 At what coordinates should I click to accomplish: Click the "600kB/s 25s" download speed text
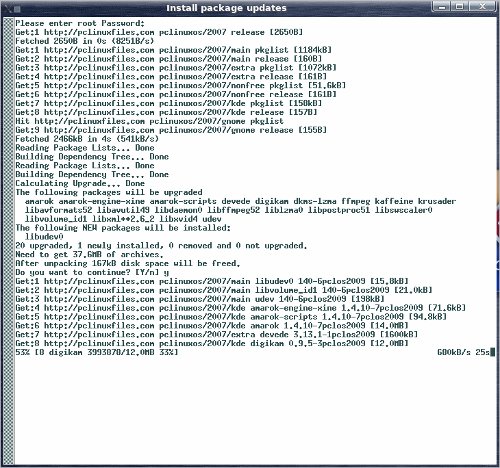(x=464, y=352)
